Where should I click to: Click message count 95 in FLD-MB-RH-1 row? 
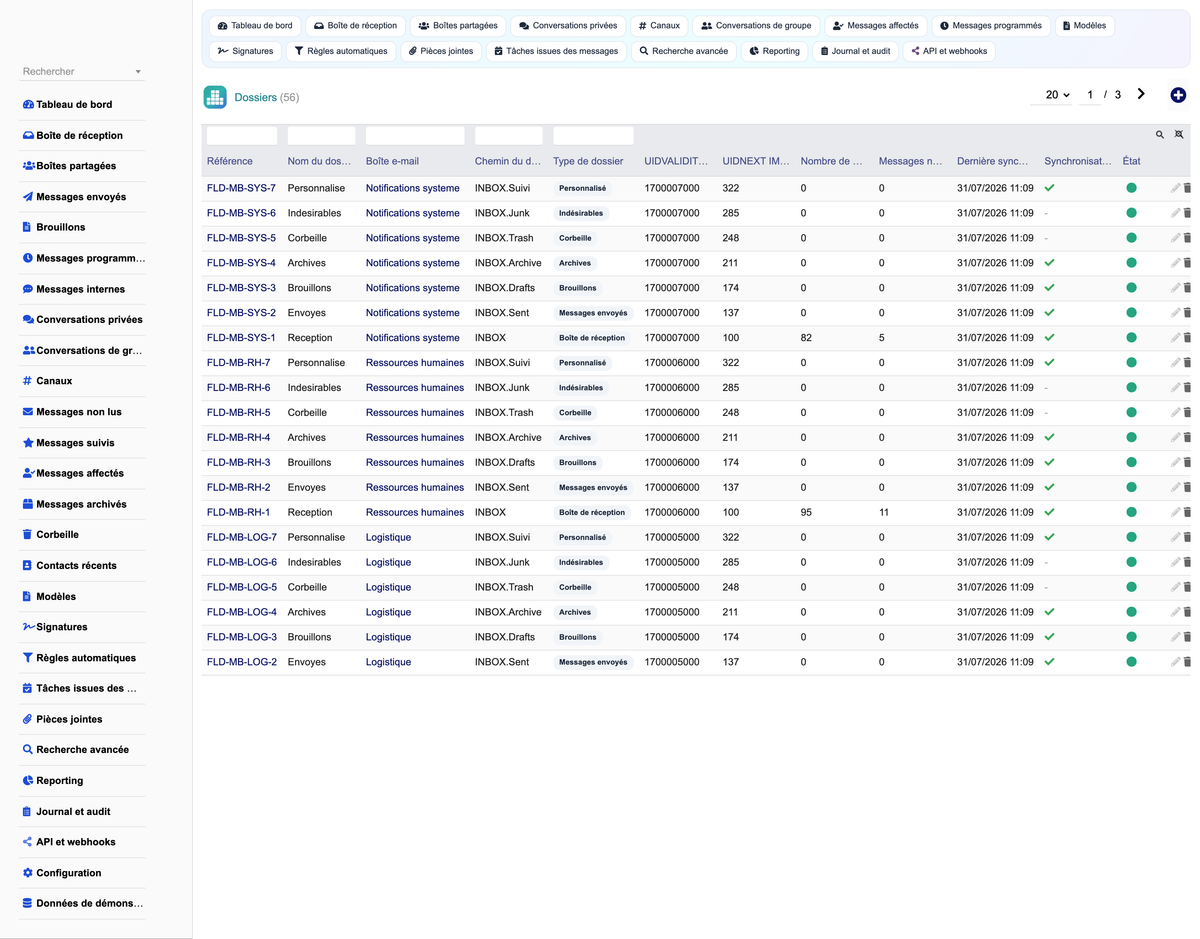tap(806, 512)
